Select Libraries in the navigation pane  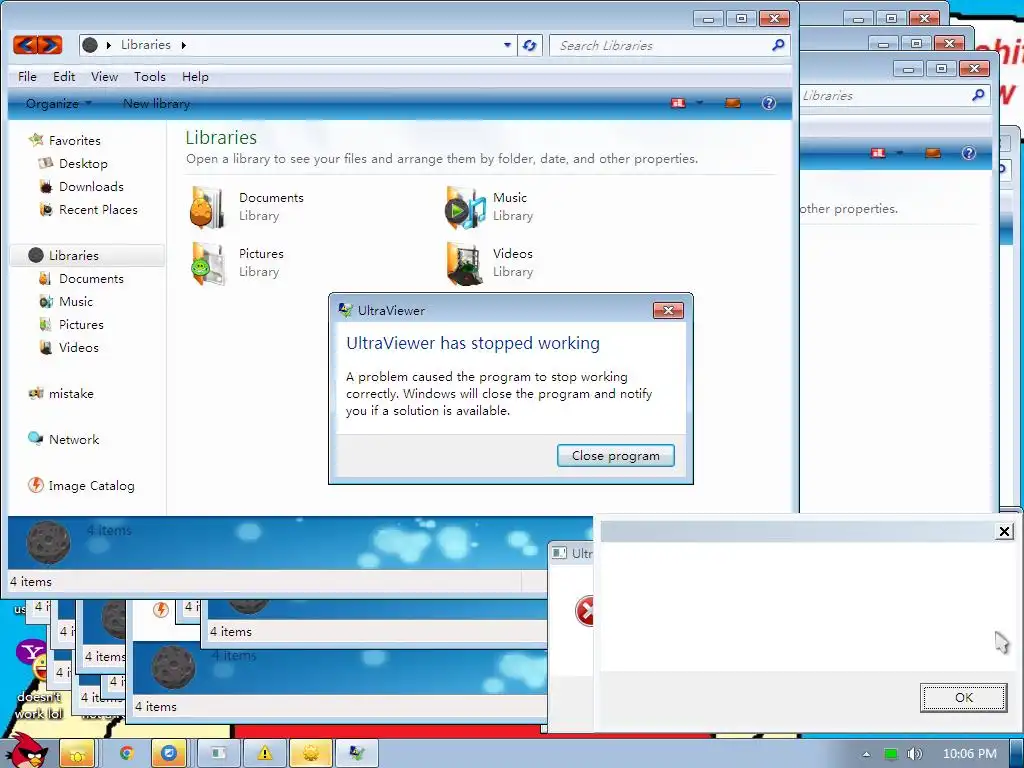pyautogui.click(x=87, y=255)
